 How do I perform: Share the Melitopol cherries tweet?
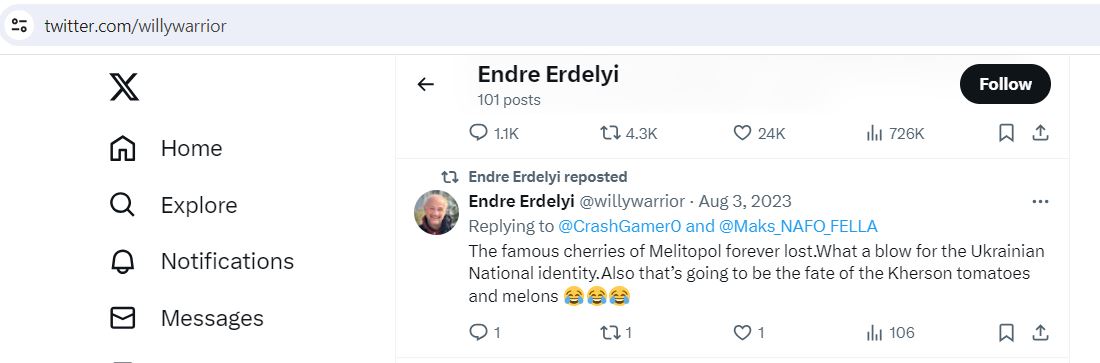[1040, 332]
